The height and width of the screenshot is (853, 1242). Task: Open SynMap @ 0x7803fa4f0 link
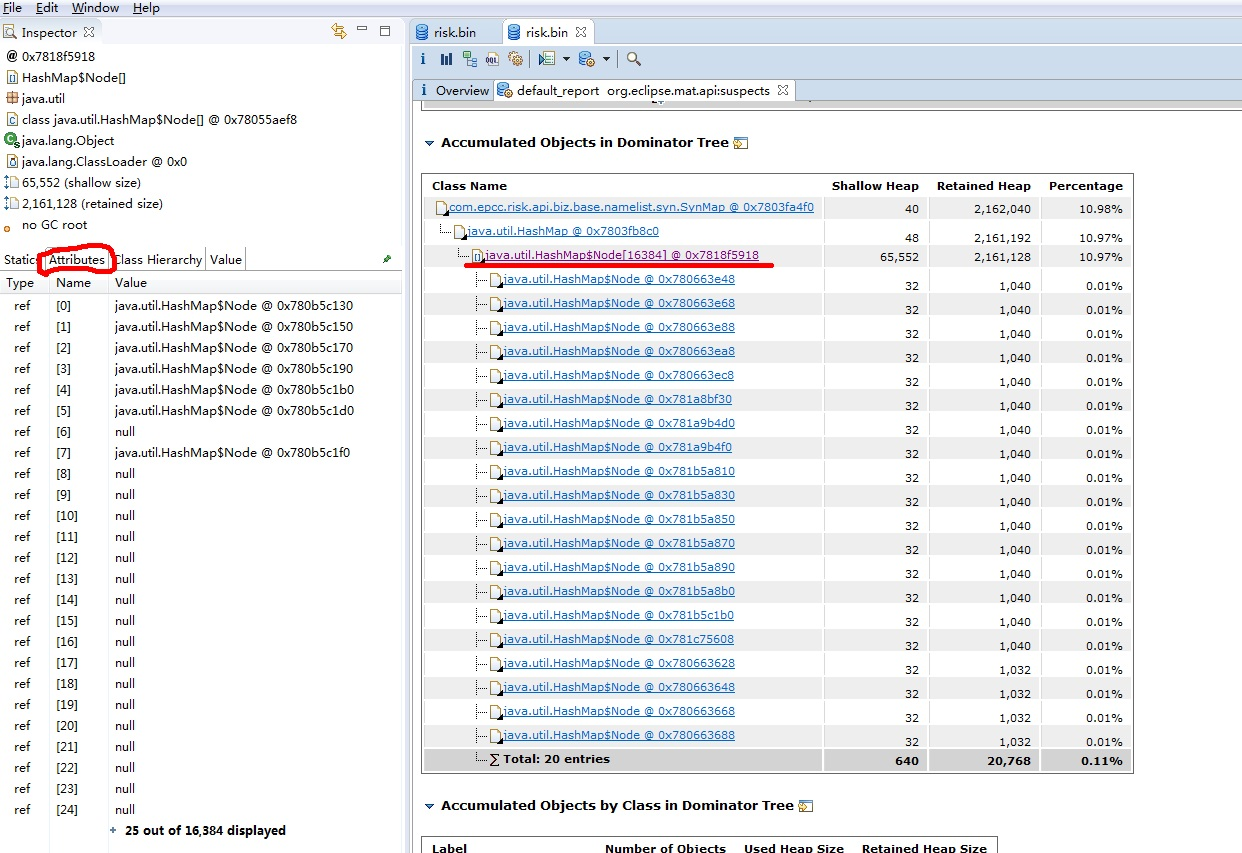tap(631, 208)
